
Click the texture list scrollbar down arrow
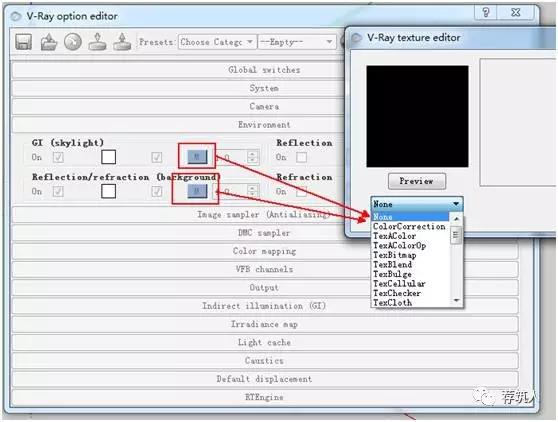click(x=456, y=301)
